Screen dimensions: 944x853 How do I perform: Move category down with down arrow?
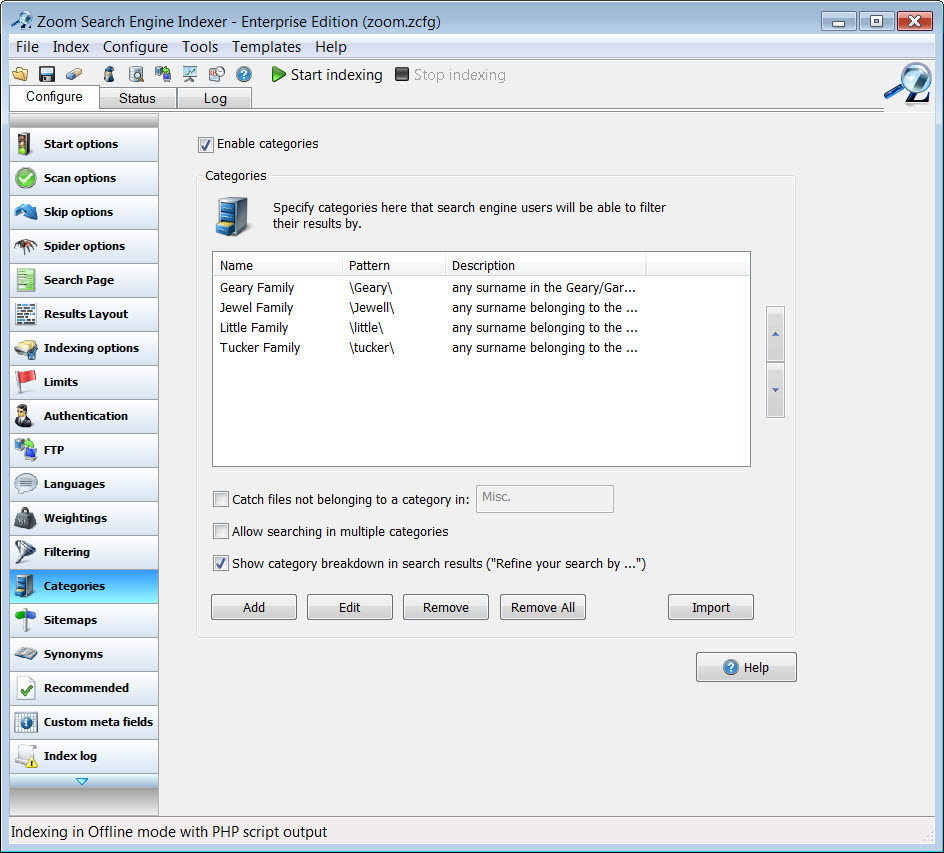pos(775,390)
